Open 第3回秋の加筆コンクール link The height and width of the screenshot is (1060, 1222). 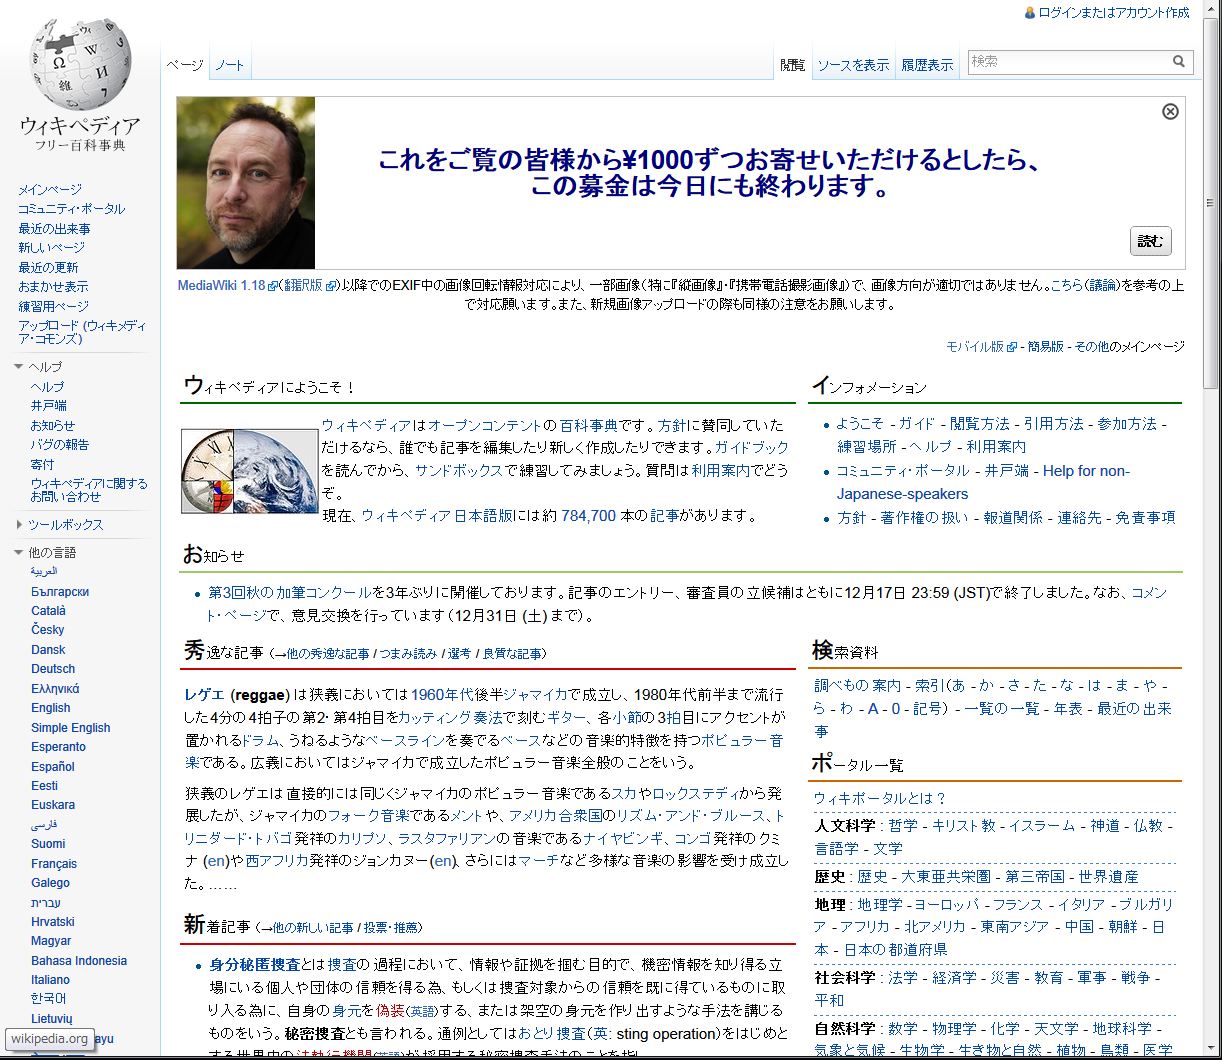[x=289, y=593]
